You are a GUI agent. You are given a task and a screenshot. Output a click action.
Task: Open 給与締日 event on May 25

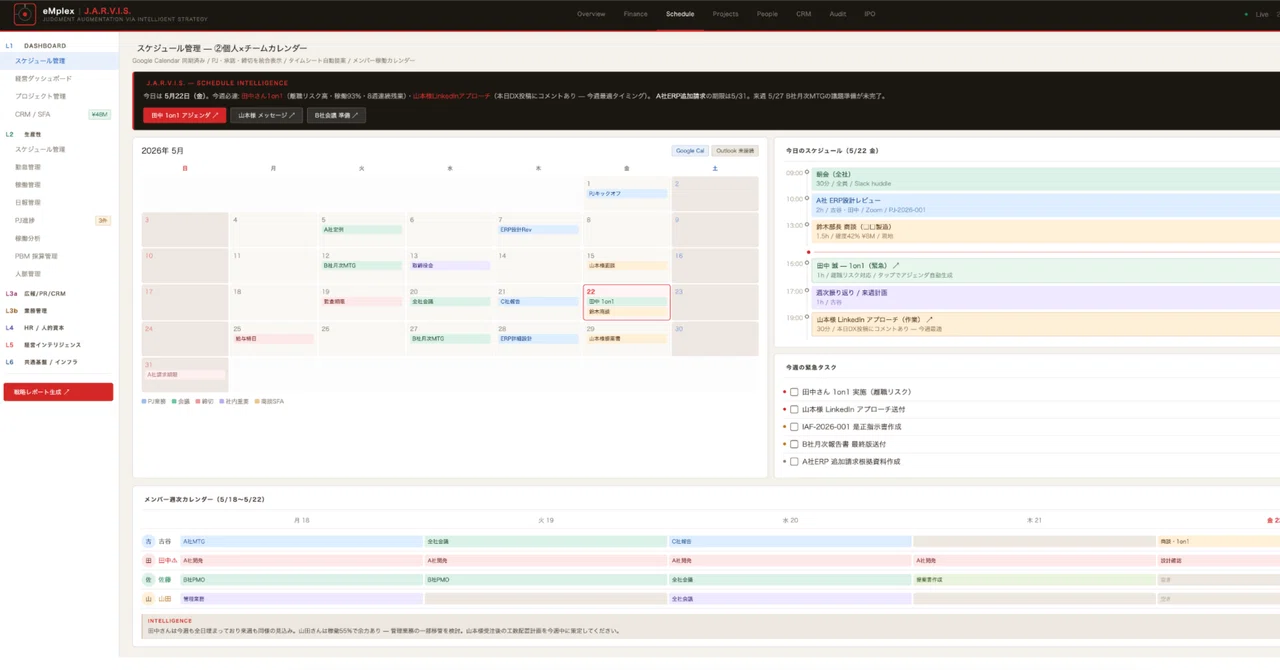pyautogui.click(x=274, y=339)
